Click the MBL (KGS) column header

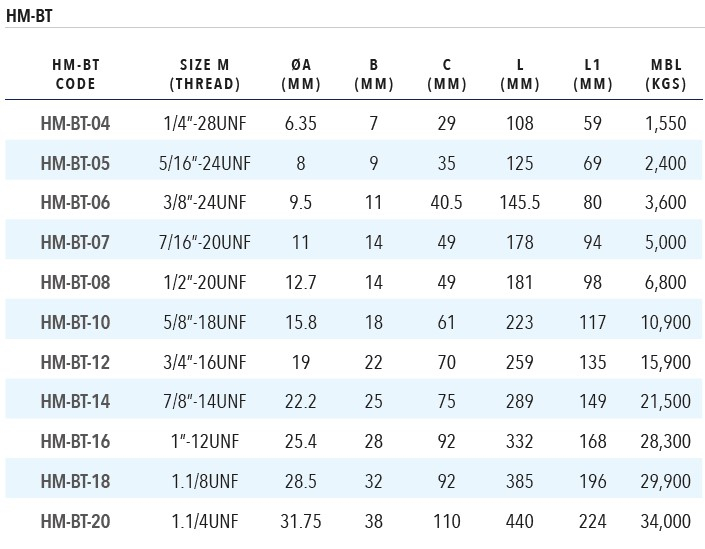coord(666,75)
